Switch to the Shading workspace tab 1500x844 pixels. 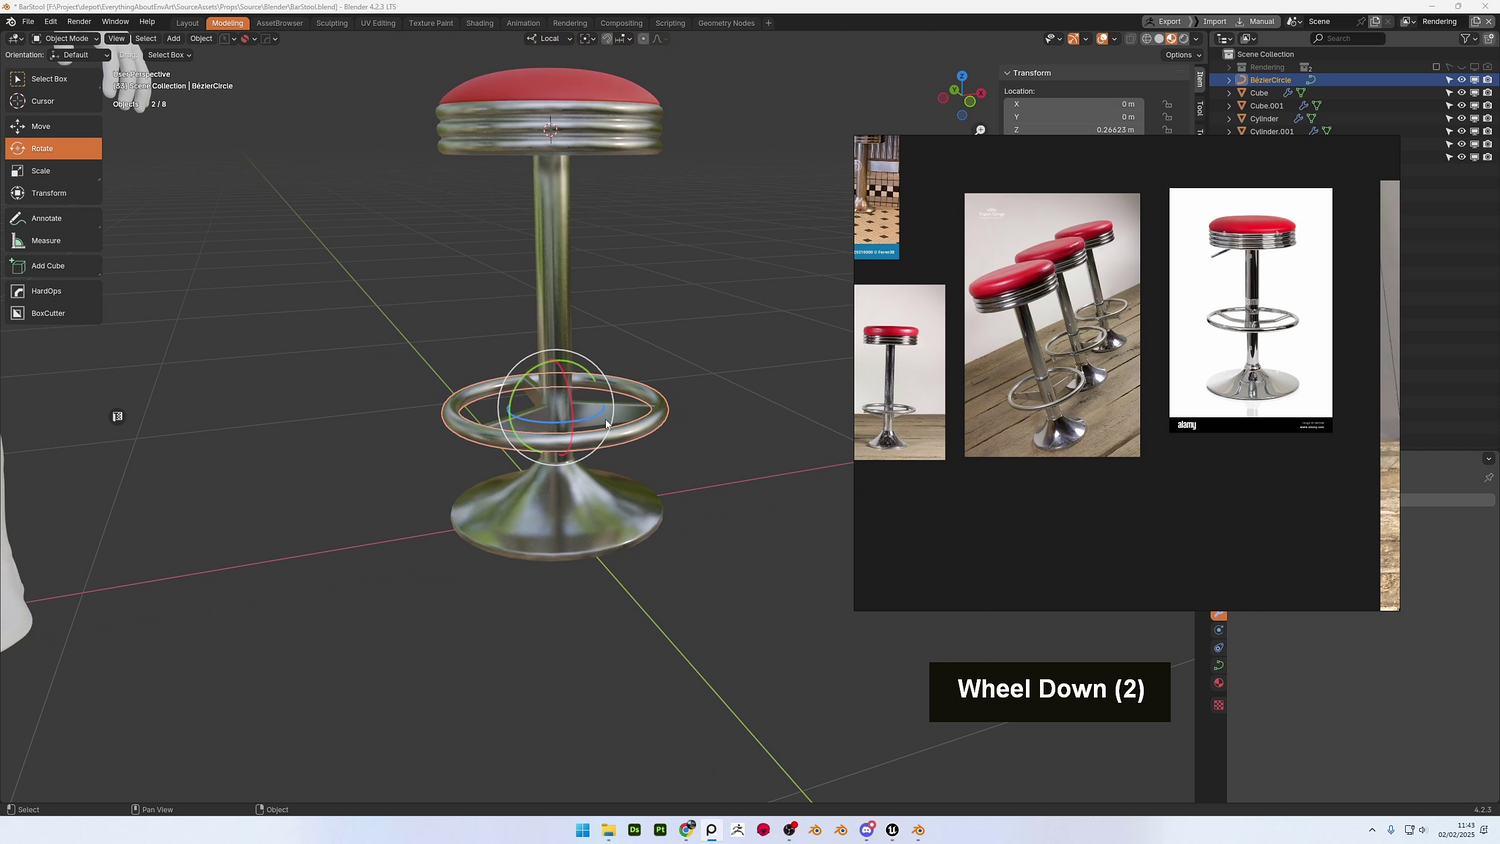tap(480, 23)
